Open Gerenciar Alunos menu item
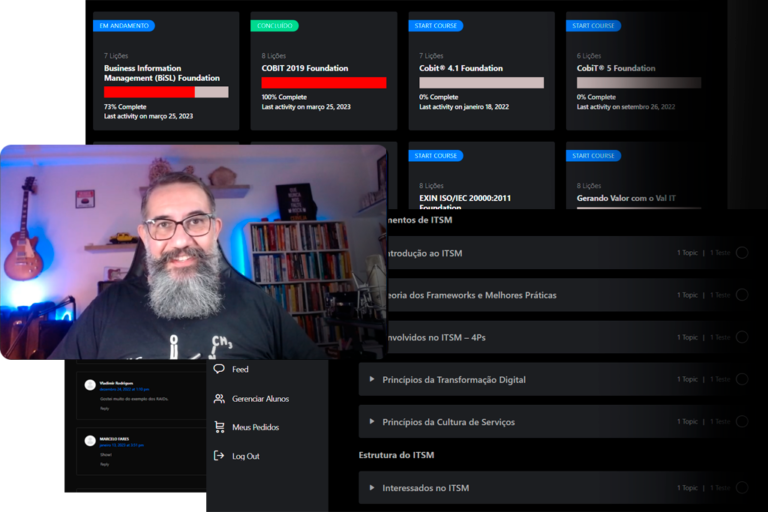The height and width of the screenshot is (512, 768). pyautogui.click(x=260, y=398)
